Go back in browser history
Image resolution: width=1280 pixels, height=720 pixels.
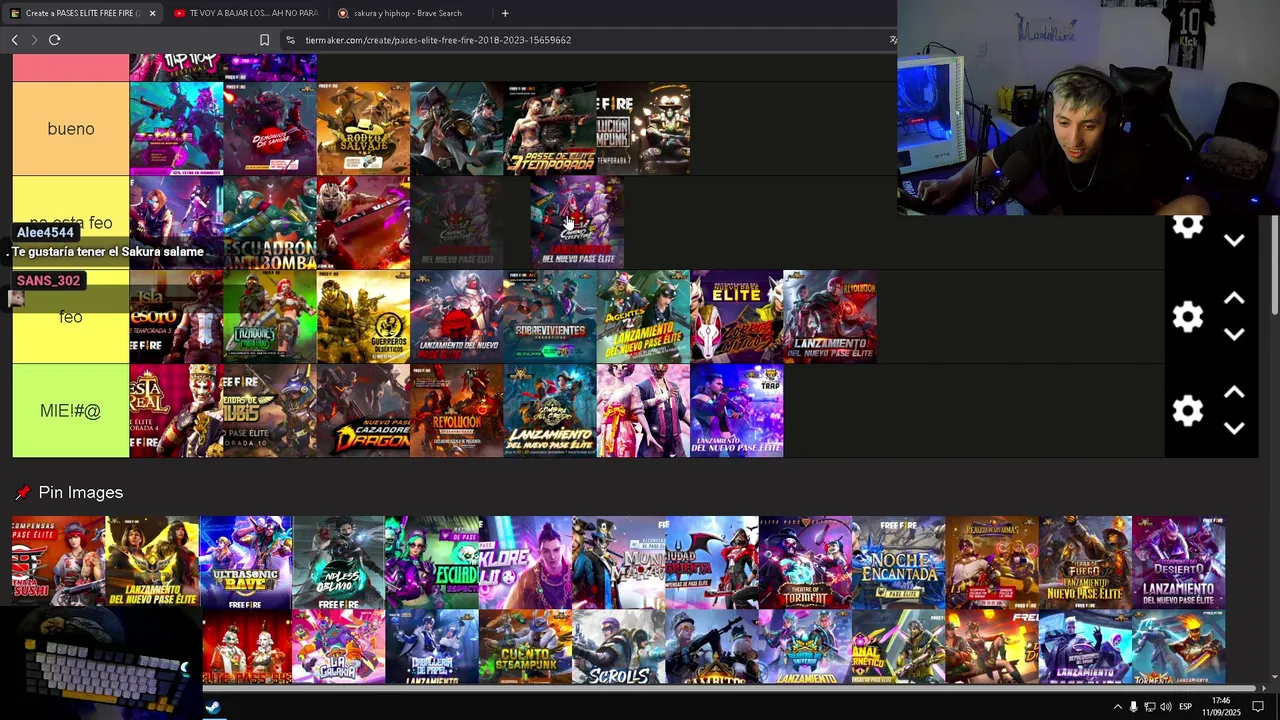coord(14,40)
